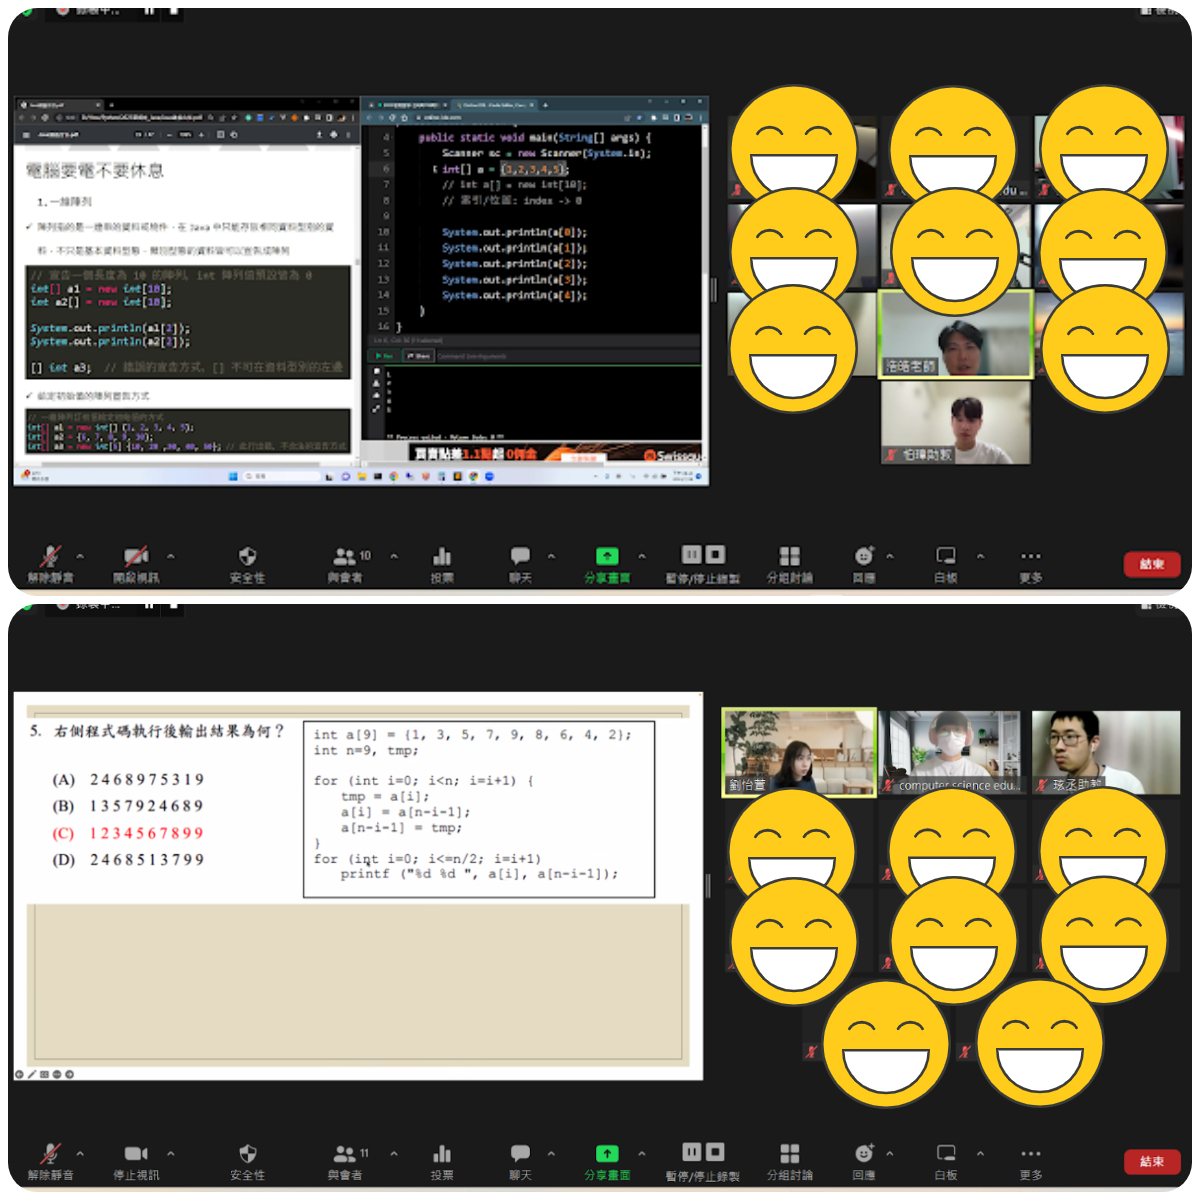
Task: Click 開啟視訊 to start the camera
Action: coord(136,557)
